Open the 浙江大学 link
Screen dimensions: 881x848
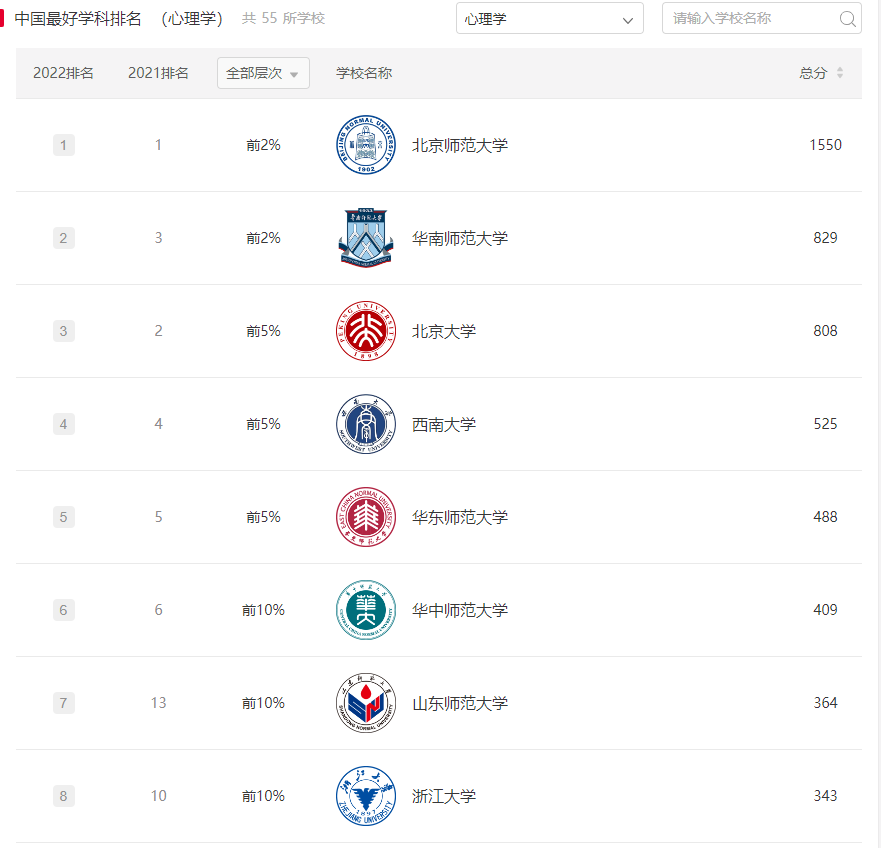tap(443, 796)
